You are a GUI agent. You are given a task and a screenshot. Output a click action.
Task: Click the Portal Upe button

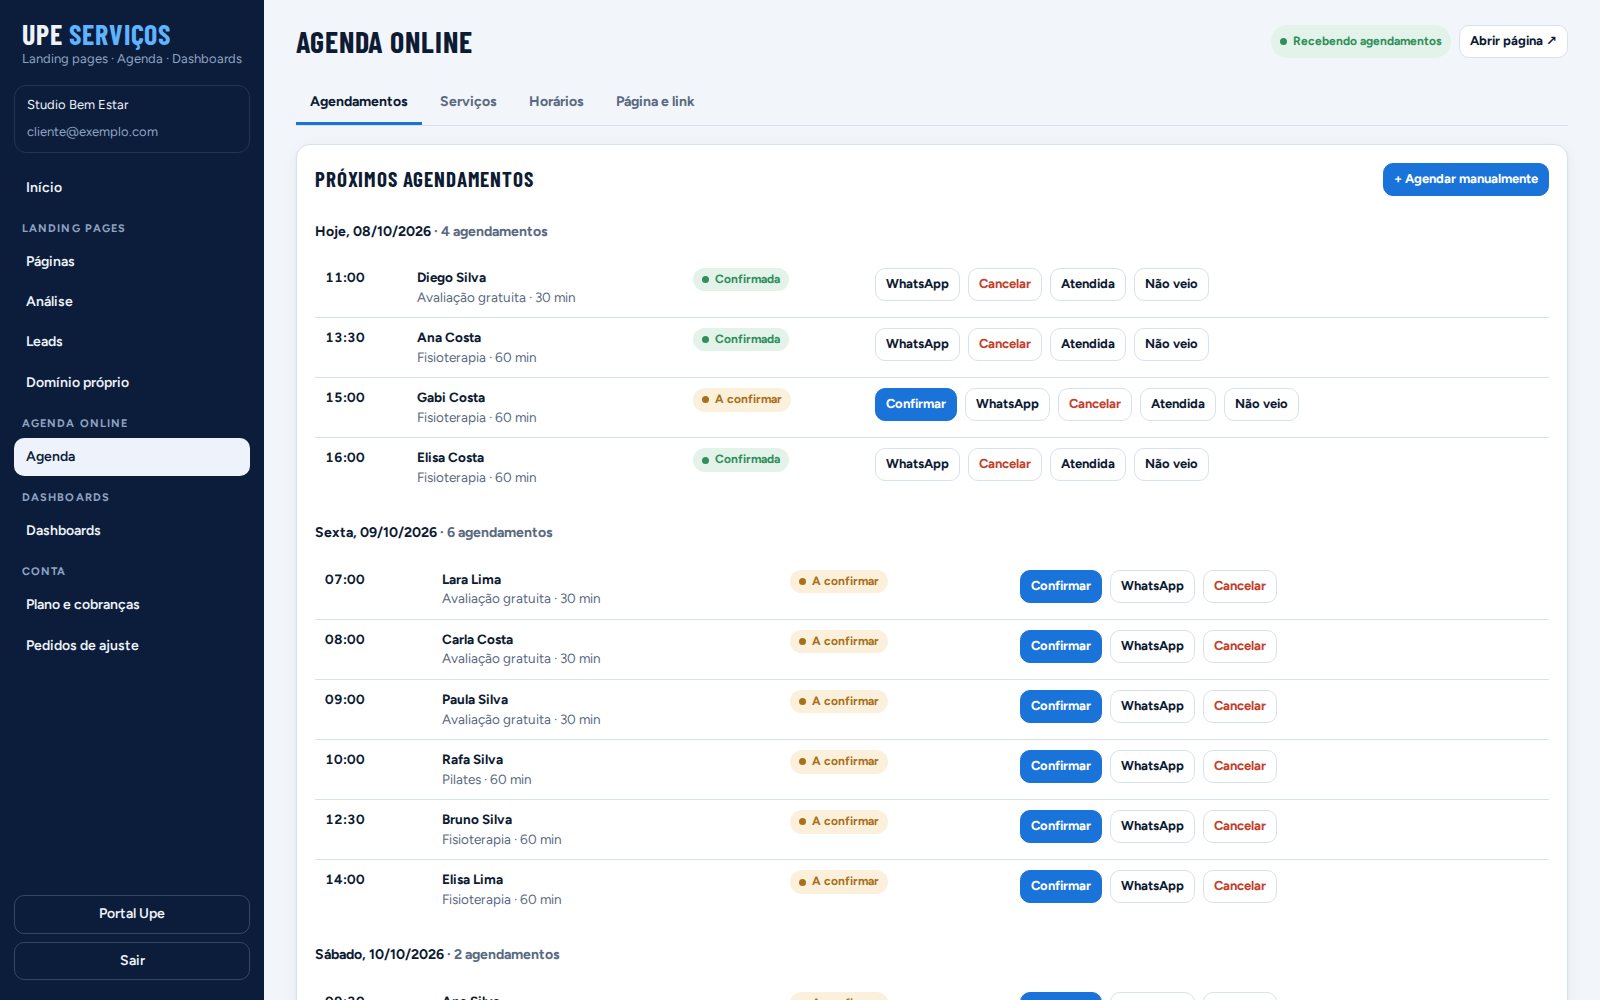click(x=132, y=914)
